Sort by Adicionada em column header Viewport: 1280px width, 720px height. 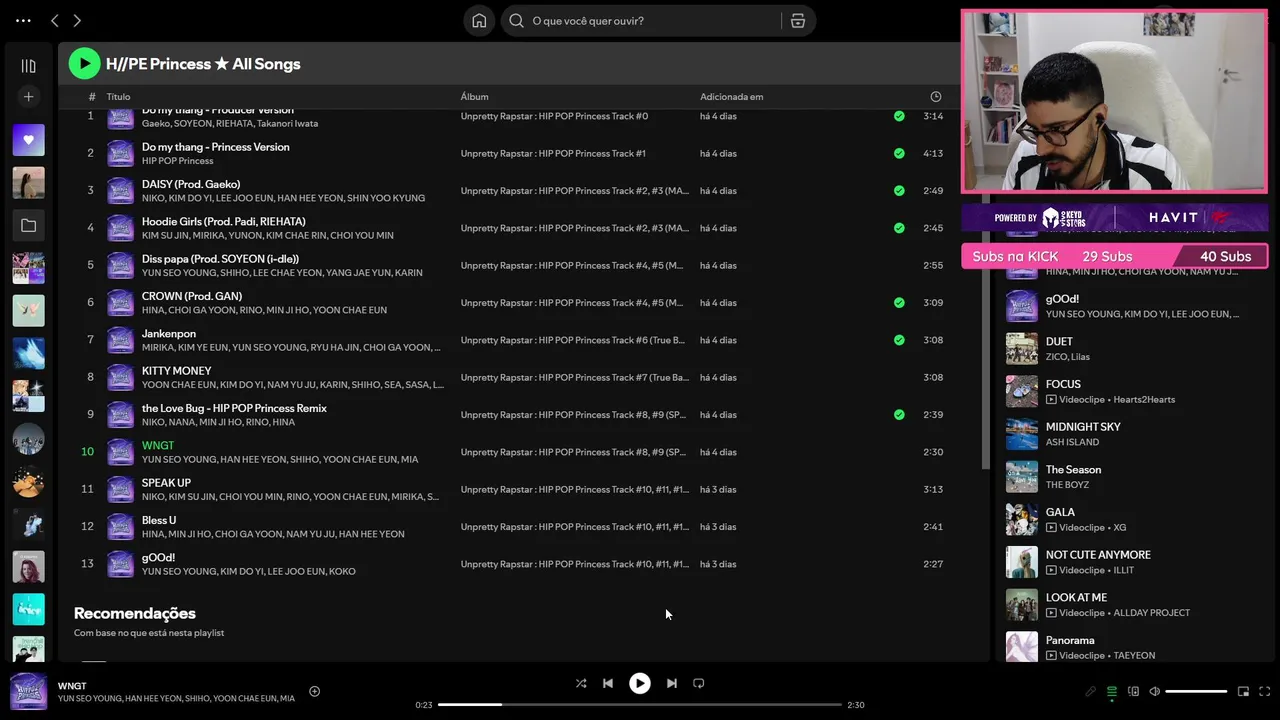click(731, 97)
